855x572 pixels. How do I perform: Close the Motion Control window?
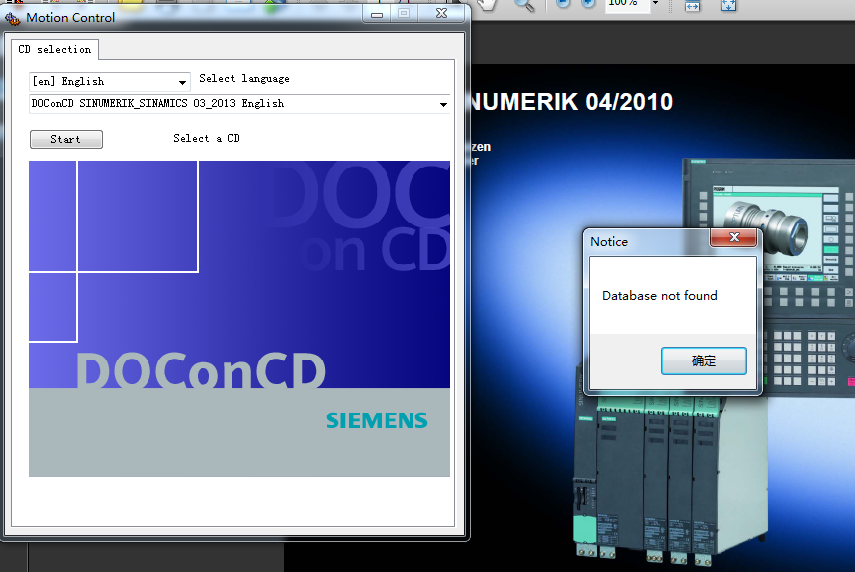coord(442,14)
